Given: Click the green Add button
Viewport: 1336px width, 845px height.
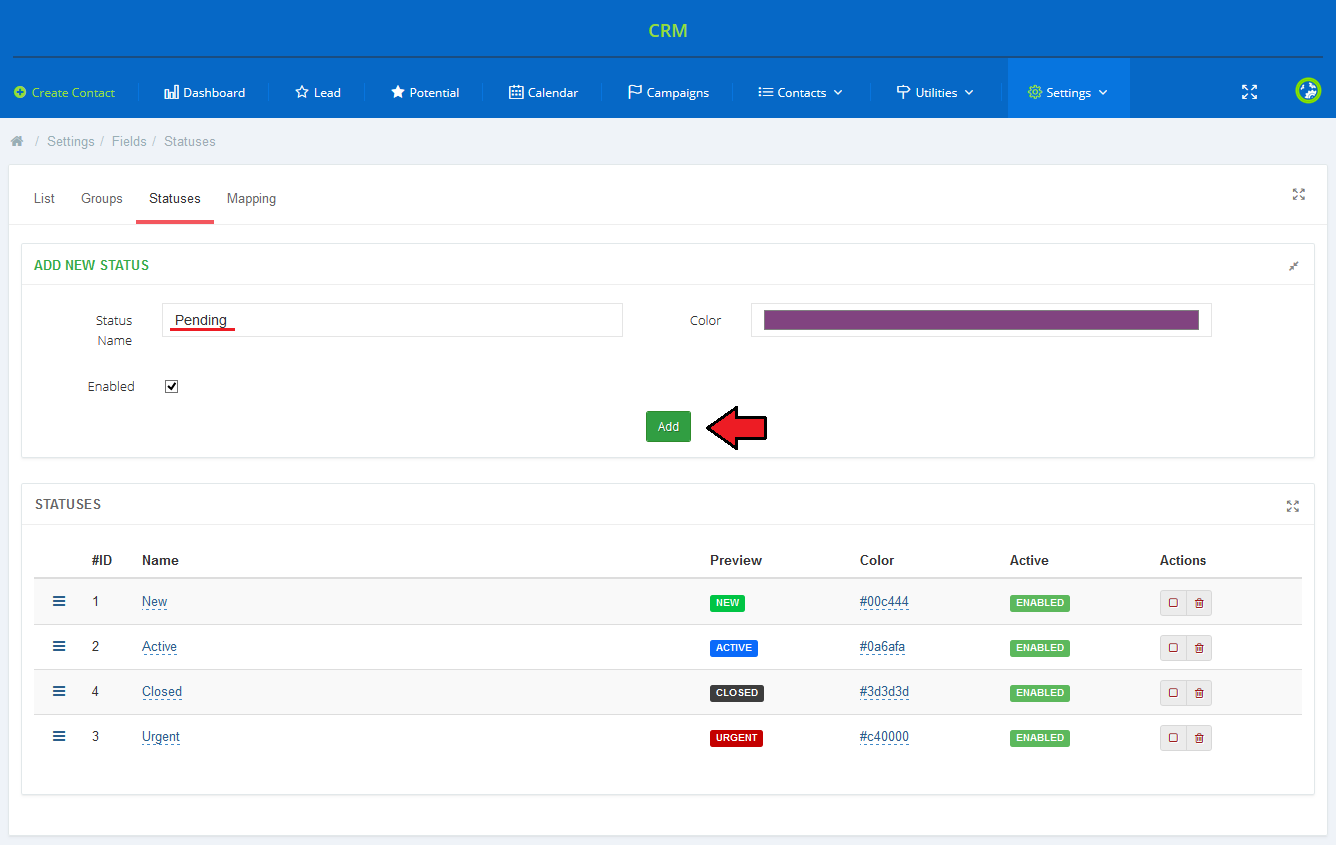Looking at the screenshot, I should (668, 426).
